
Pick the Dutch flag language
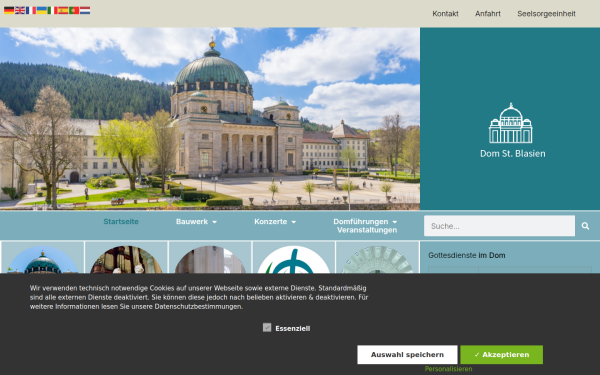tap(85, 11)
